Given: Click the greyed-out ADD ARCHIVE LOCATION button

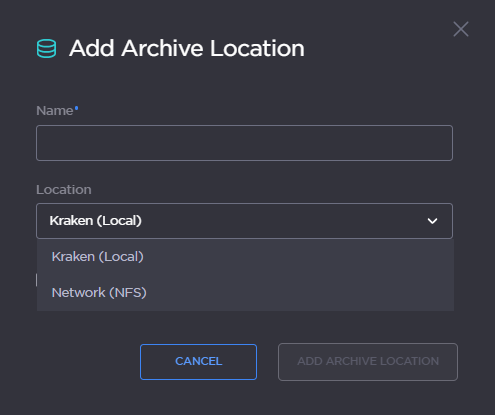Looking at the screenshot, I should (368, 362).
